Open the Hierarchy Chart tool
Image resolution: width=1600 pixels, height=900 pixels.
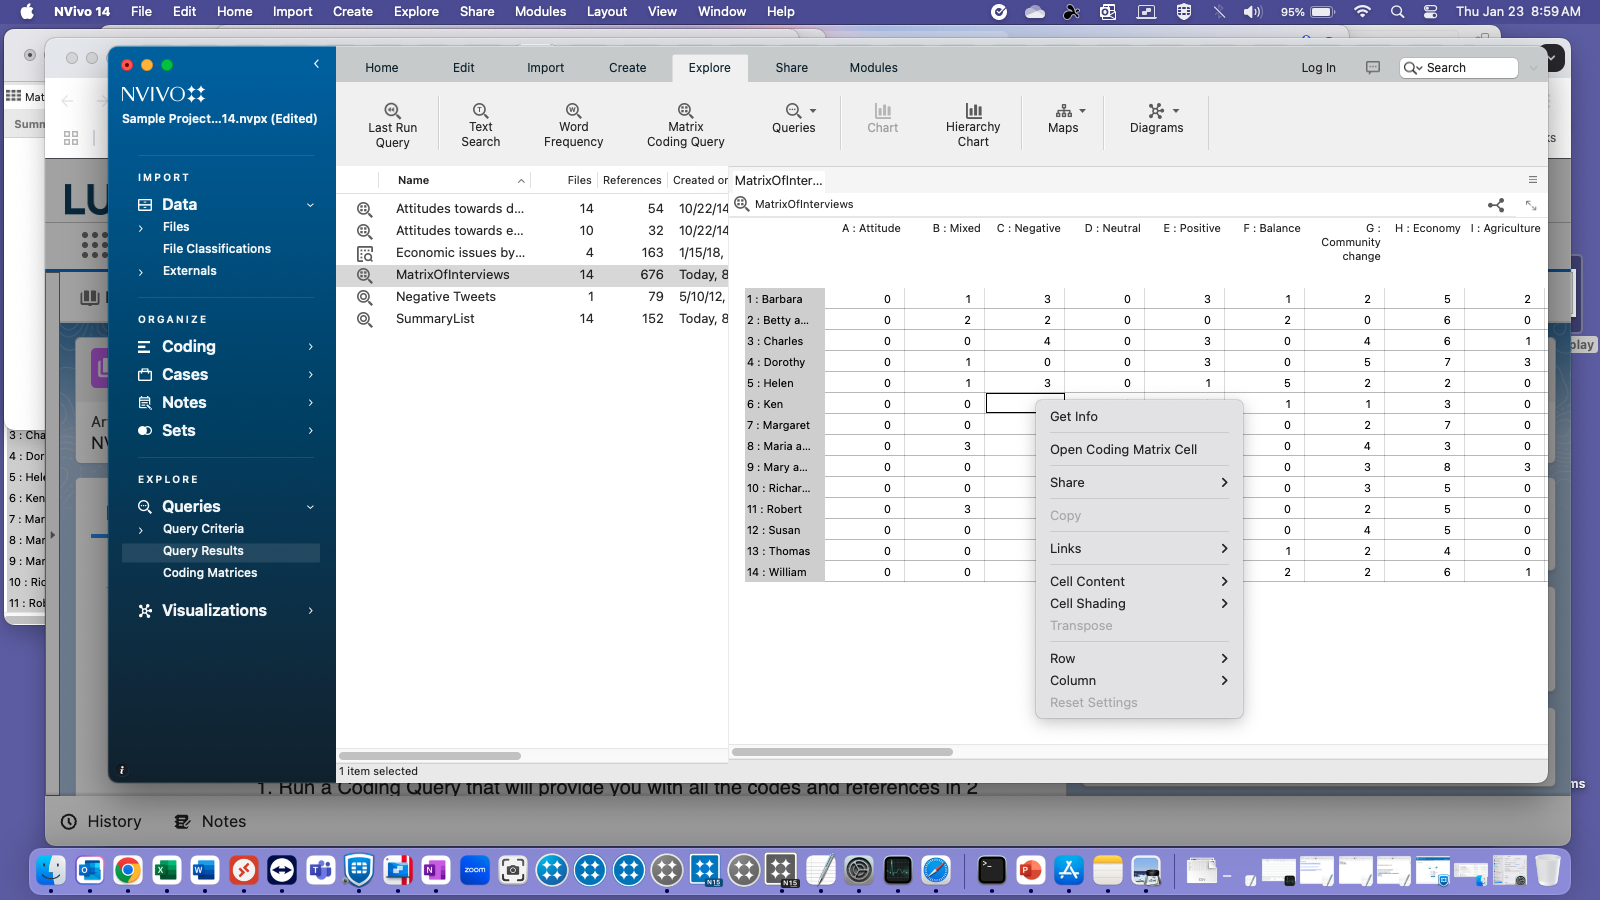tap(973, 122)
